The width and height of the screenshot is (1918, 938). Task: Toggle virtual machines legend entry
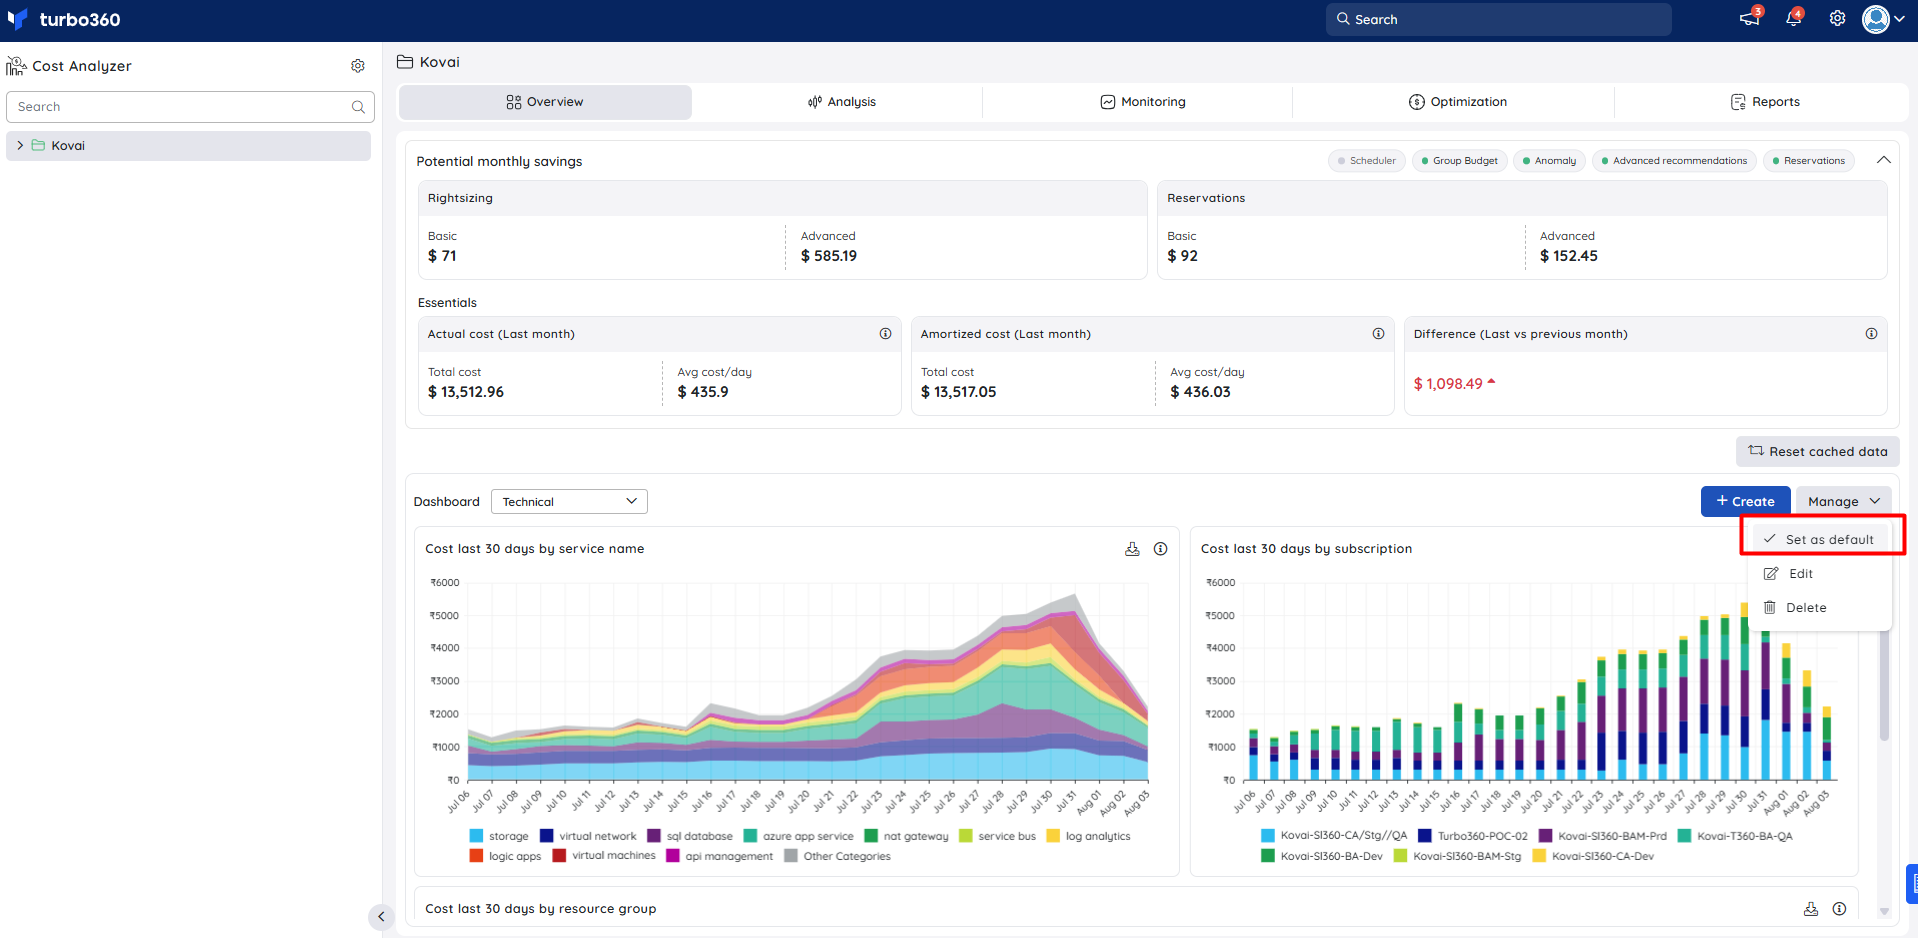604,856
